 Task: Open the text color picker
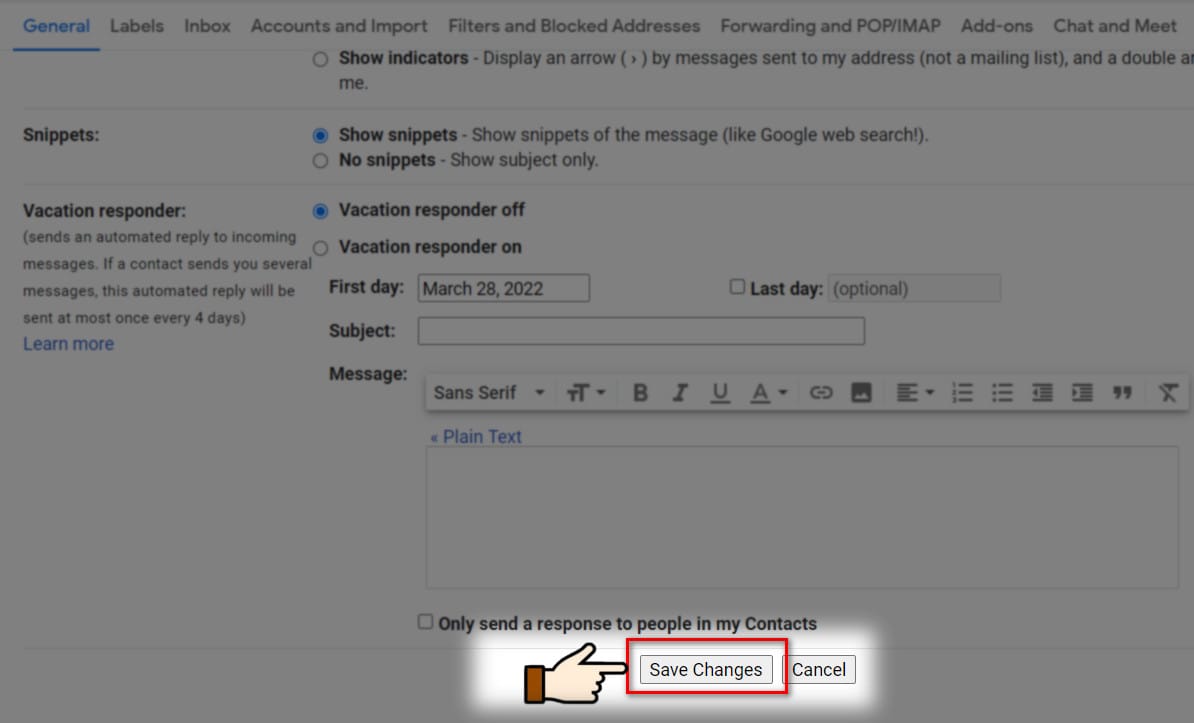tap(768, 392)
